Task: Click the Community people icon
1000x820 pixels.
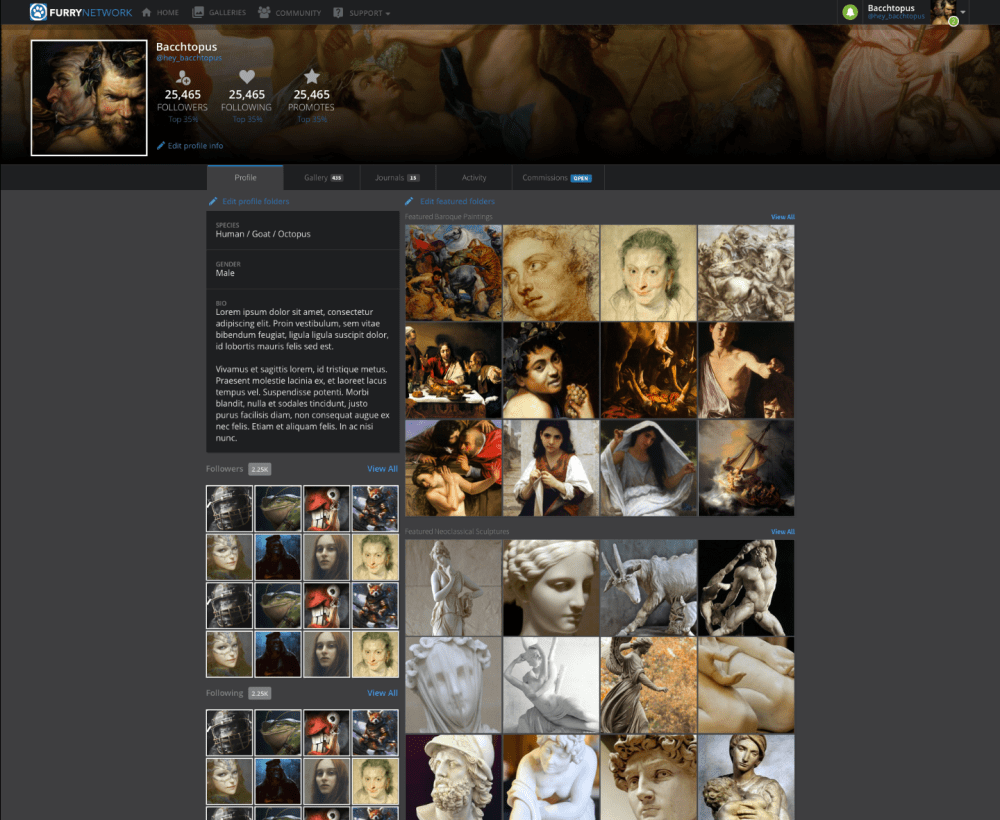Action: coord(264,13)
